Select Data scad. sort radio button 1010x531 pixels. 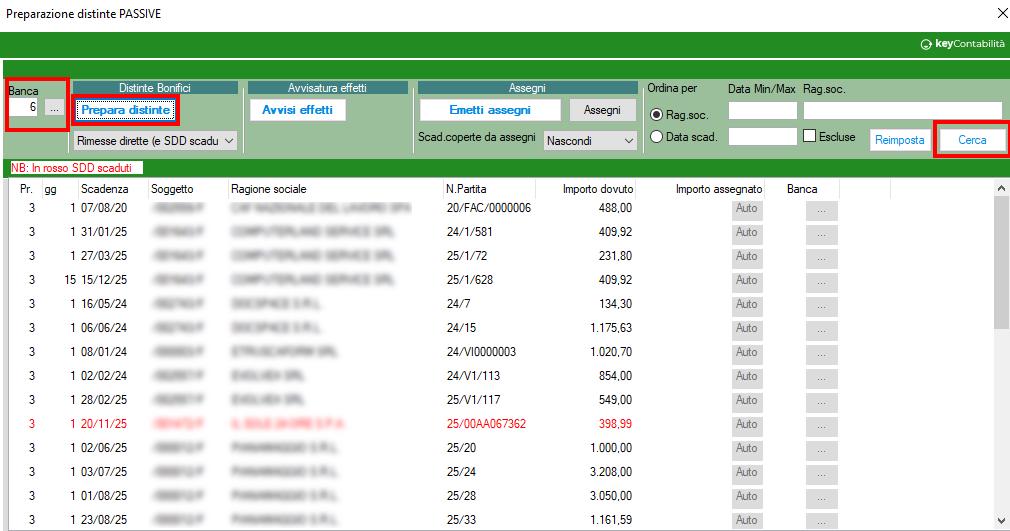pos(657,138)
